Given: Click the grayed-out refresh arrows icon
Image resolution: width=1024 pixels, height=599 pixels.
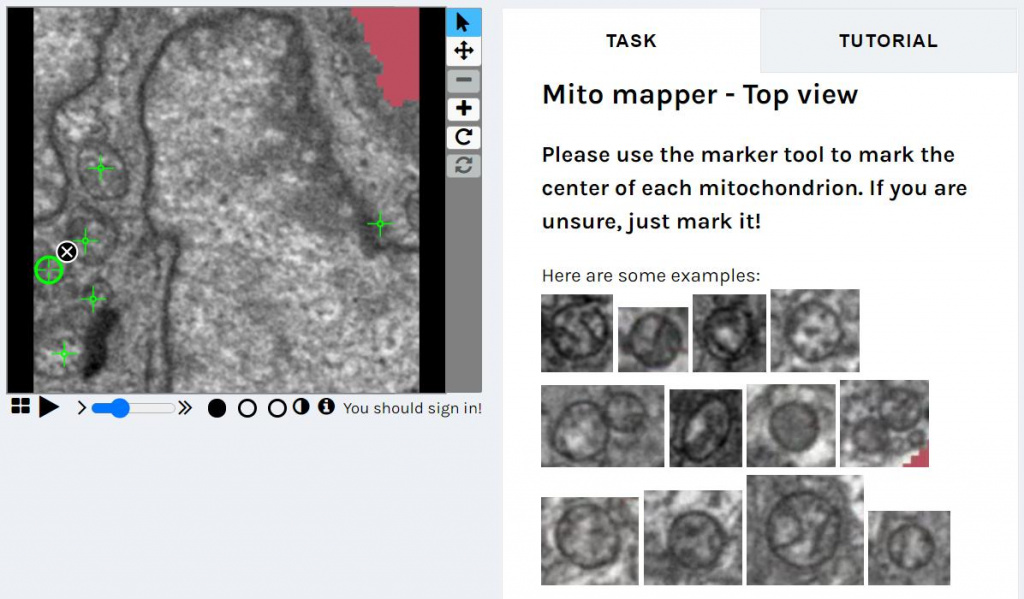Looking at the screenshot, I should click(463, 165).
